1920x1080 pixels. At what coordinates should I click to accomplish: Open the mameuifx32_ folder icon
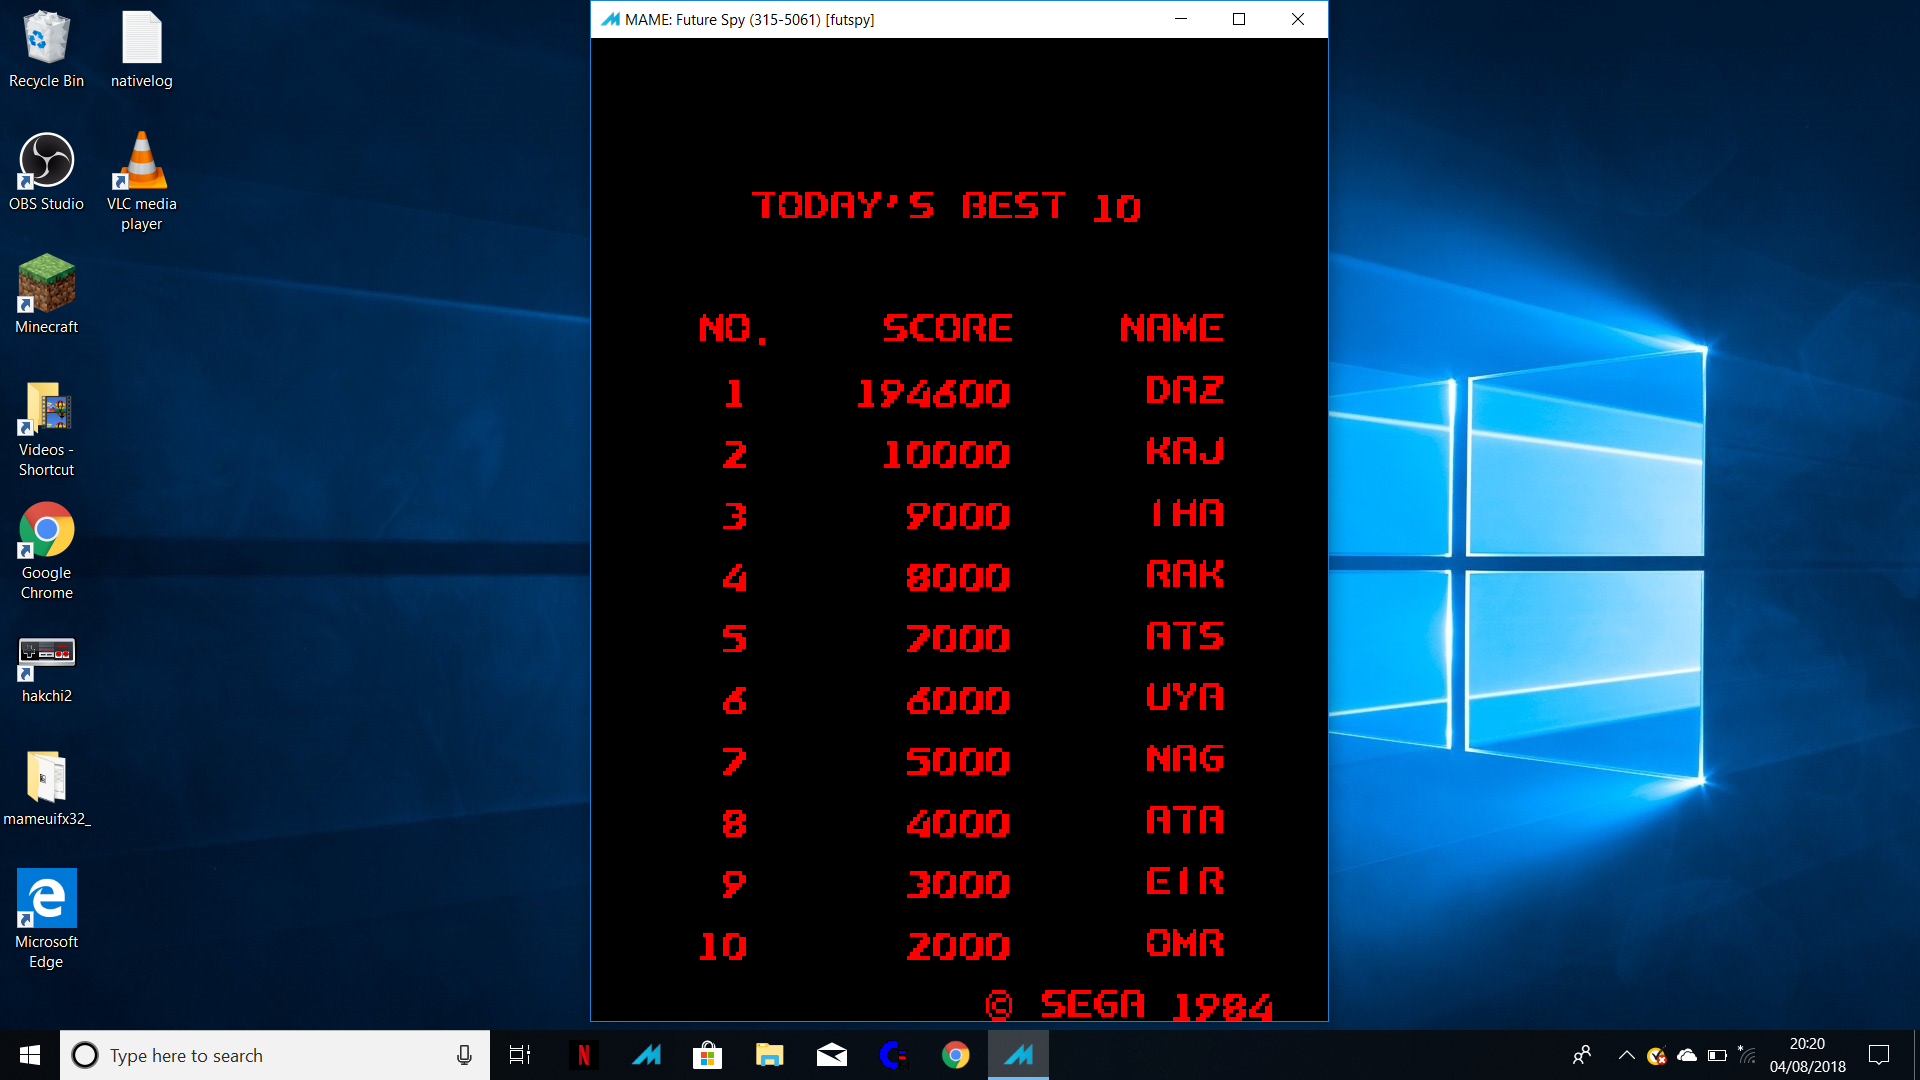click(46, 778)
